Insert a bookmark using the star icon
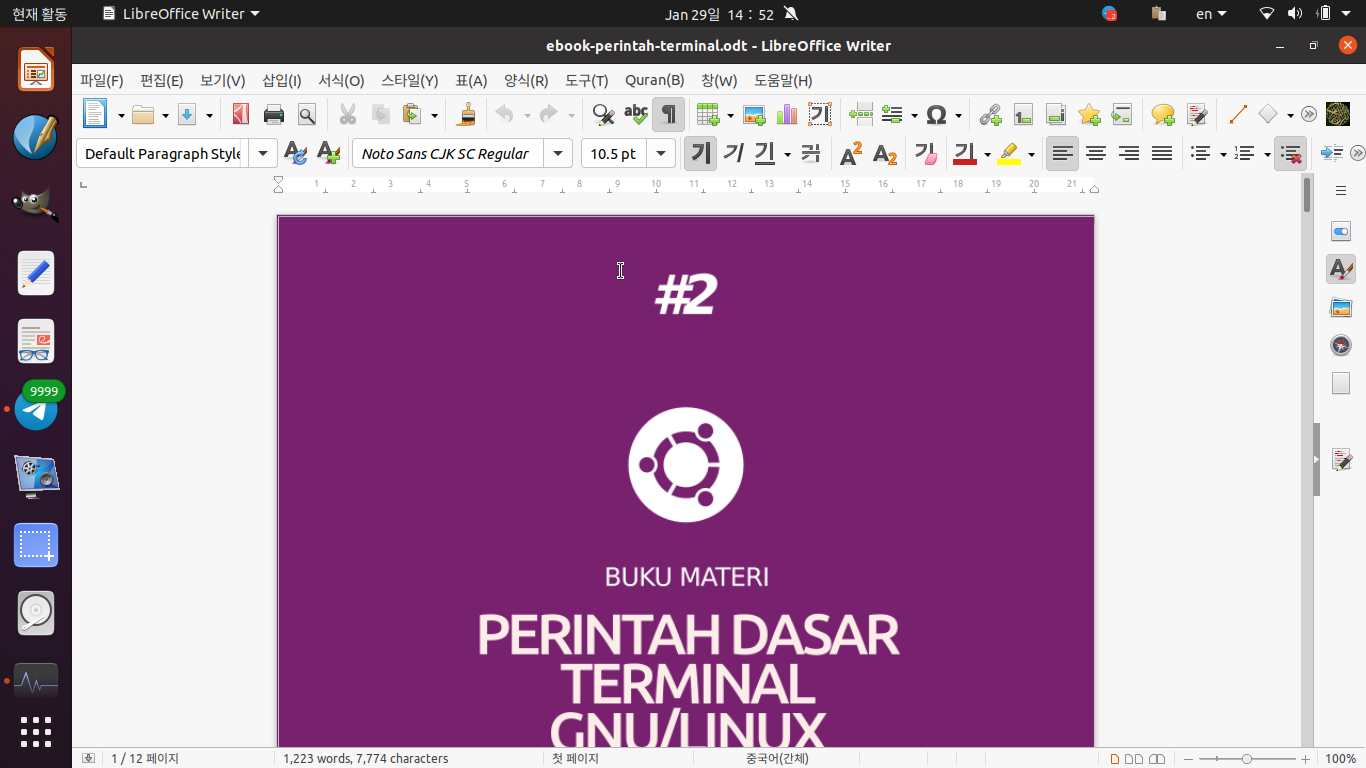 pos(1089,114)
